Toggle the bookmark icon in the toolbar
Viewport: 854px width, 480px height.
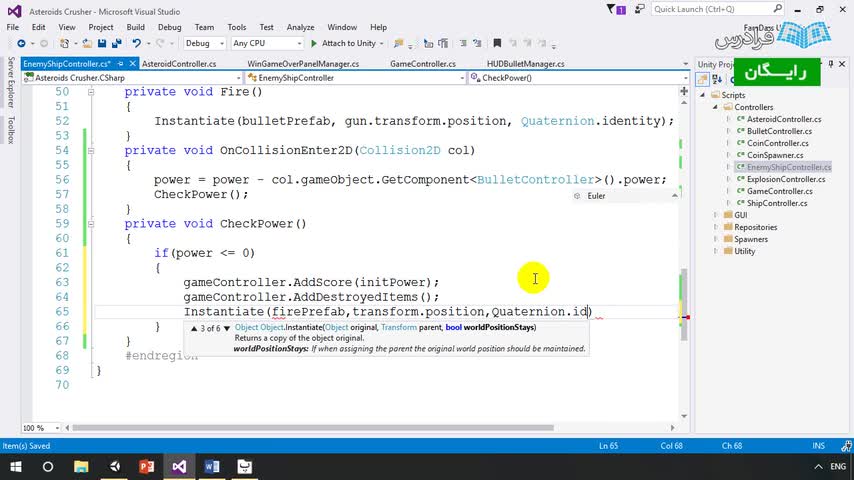pyautogui.click(x=497, y=43)
